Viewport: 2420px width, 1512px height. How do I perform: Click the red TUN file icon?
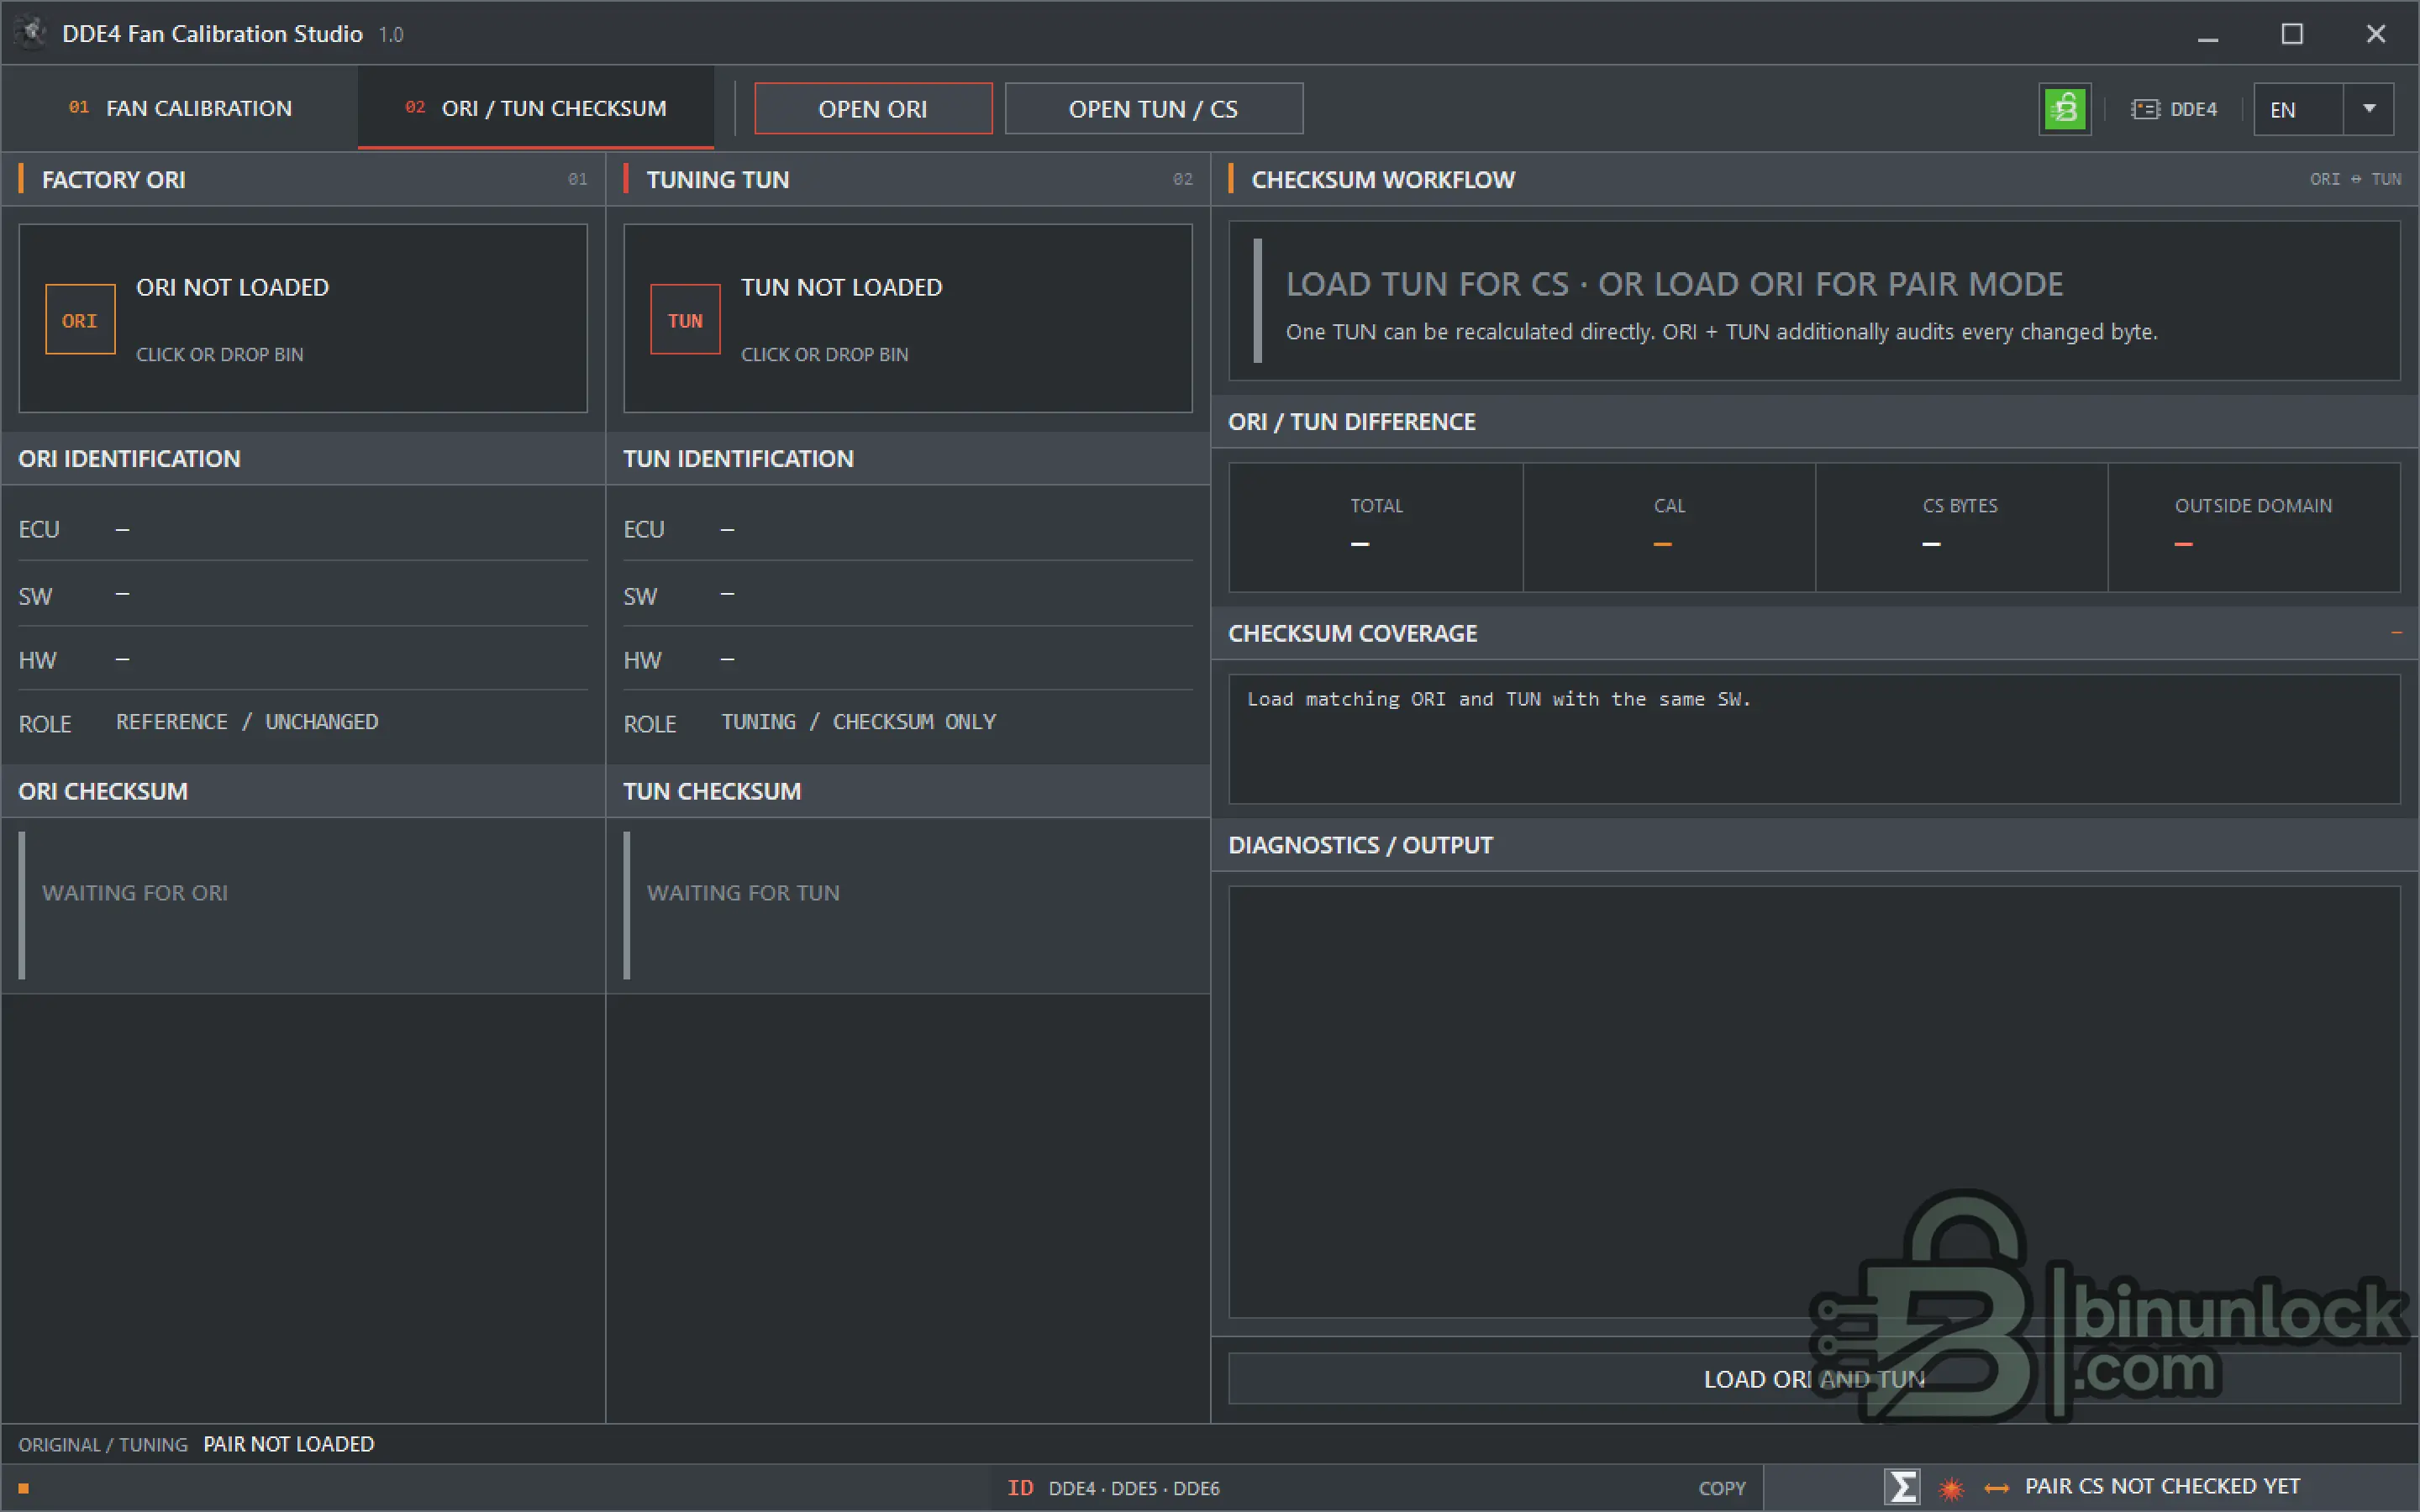(685, 320)
